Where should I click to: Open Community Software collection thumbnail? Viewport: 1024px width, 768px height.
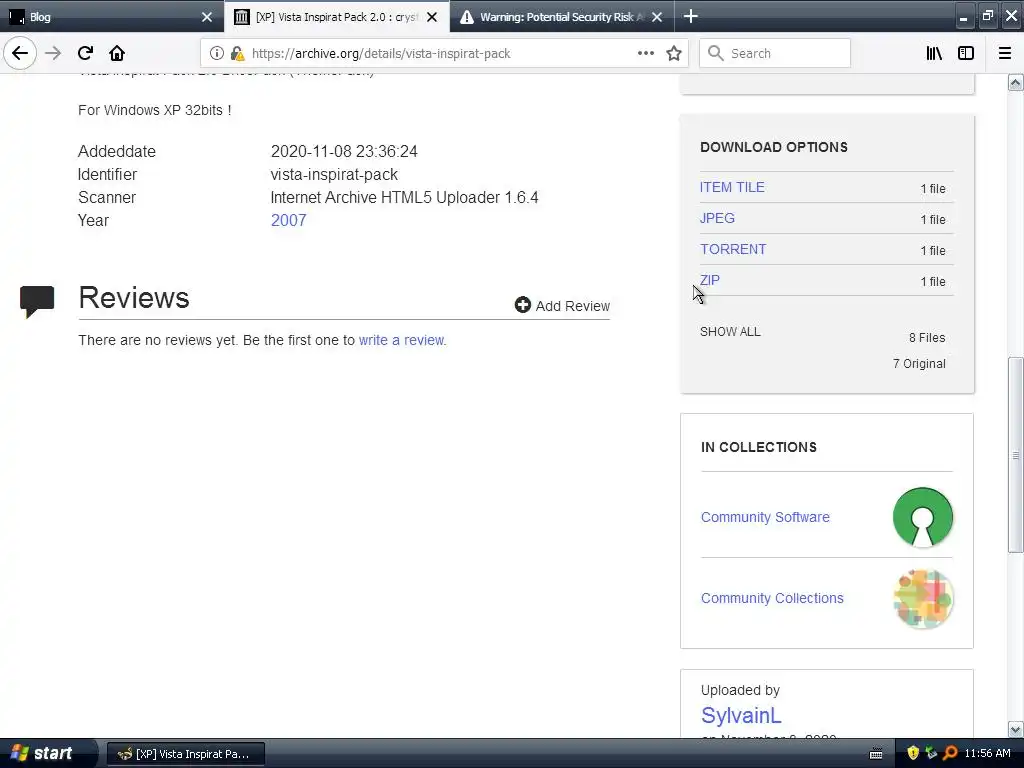[x=922, y=517]
